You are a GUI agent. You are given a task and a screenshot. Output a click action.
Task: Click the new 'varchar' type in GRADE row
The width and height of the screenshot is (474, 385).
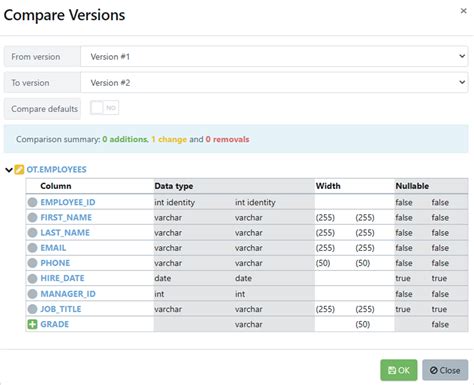249,324
